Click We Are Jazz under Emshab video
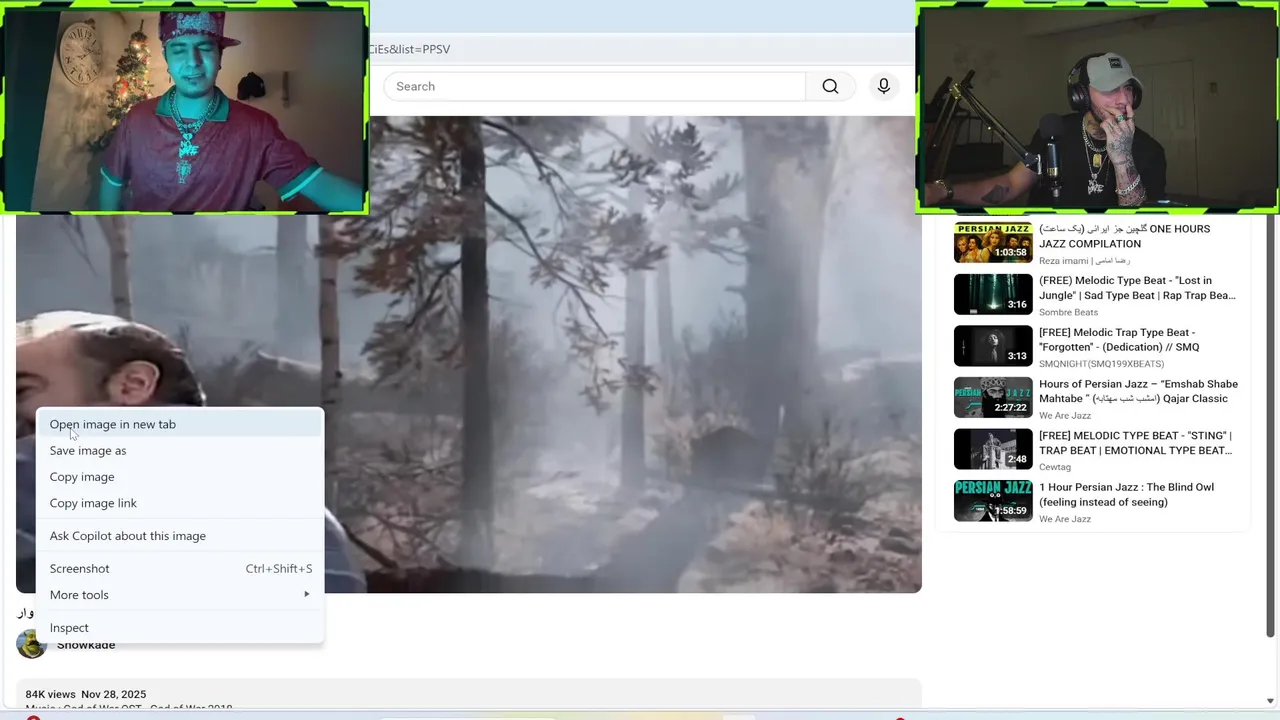Screen dimensions: 1280x720 point(1065,416)
